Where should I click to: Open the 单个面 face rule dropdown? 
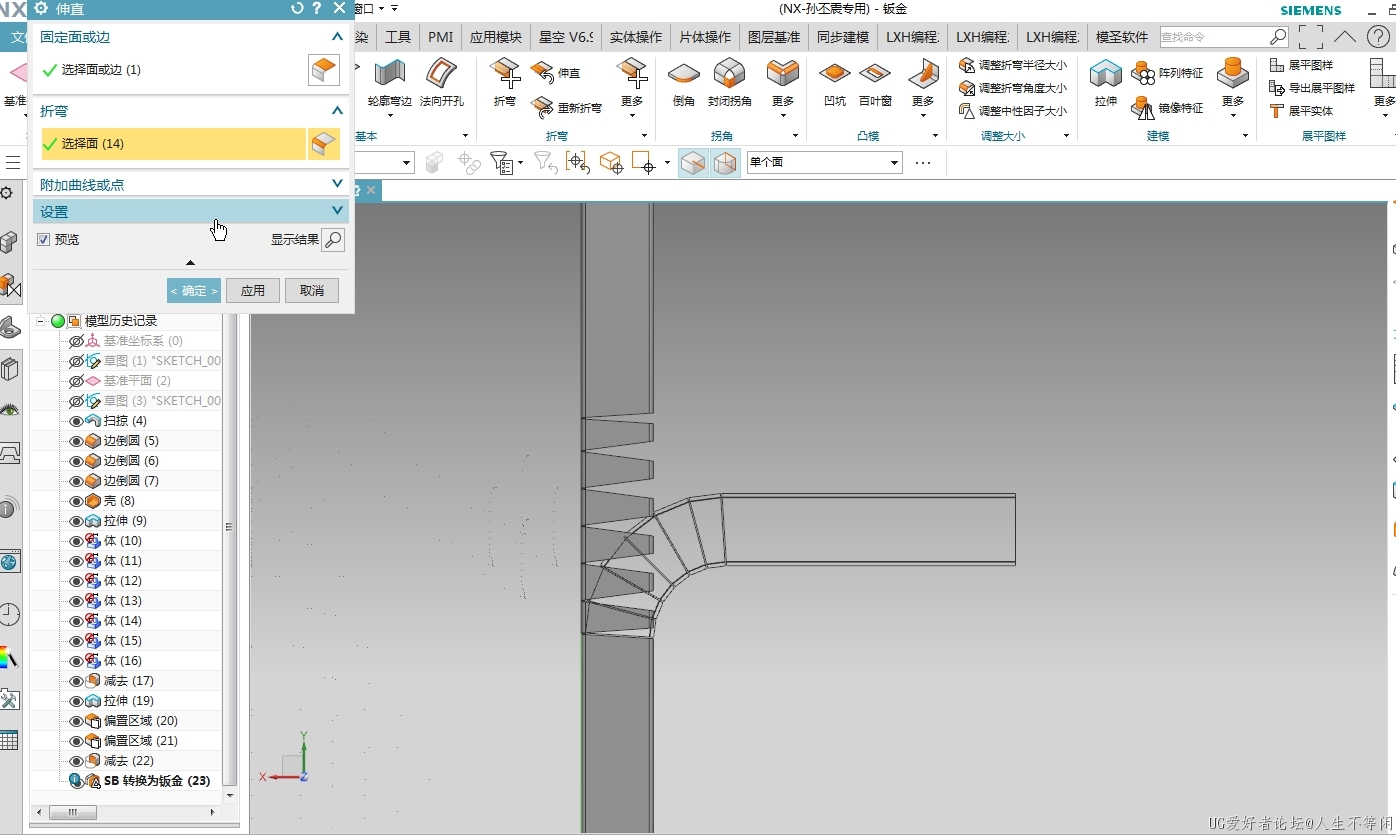coord(895,162)
